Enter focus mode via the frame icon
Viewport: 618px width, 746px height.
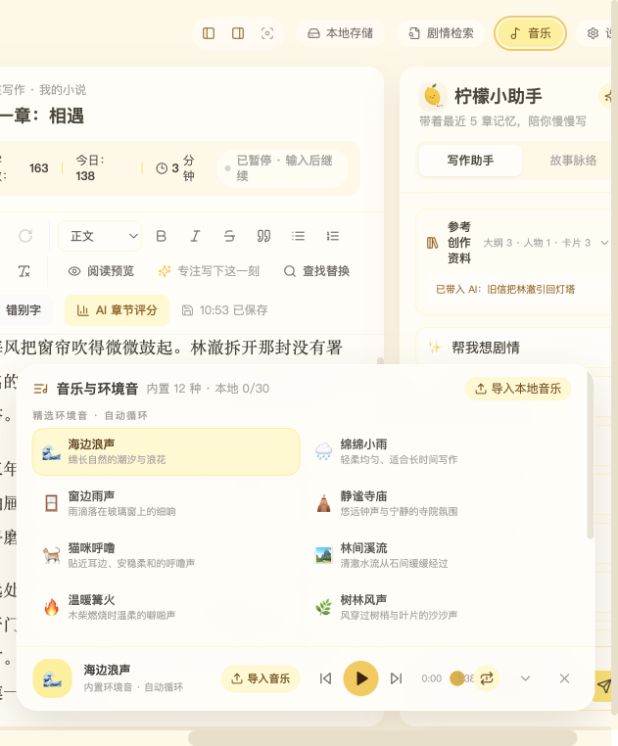coord(267,33)
